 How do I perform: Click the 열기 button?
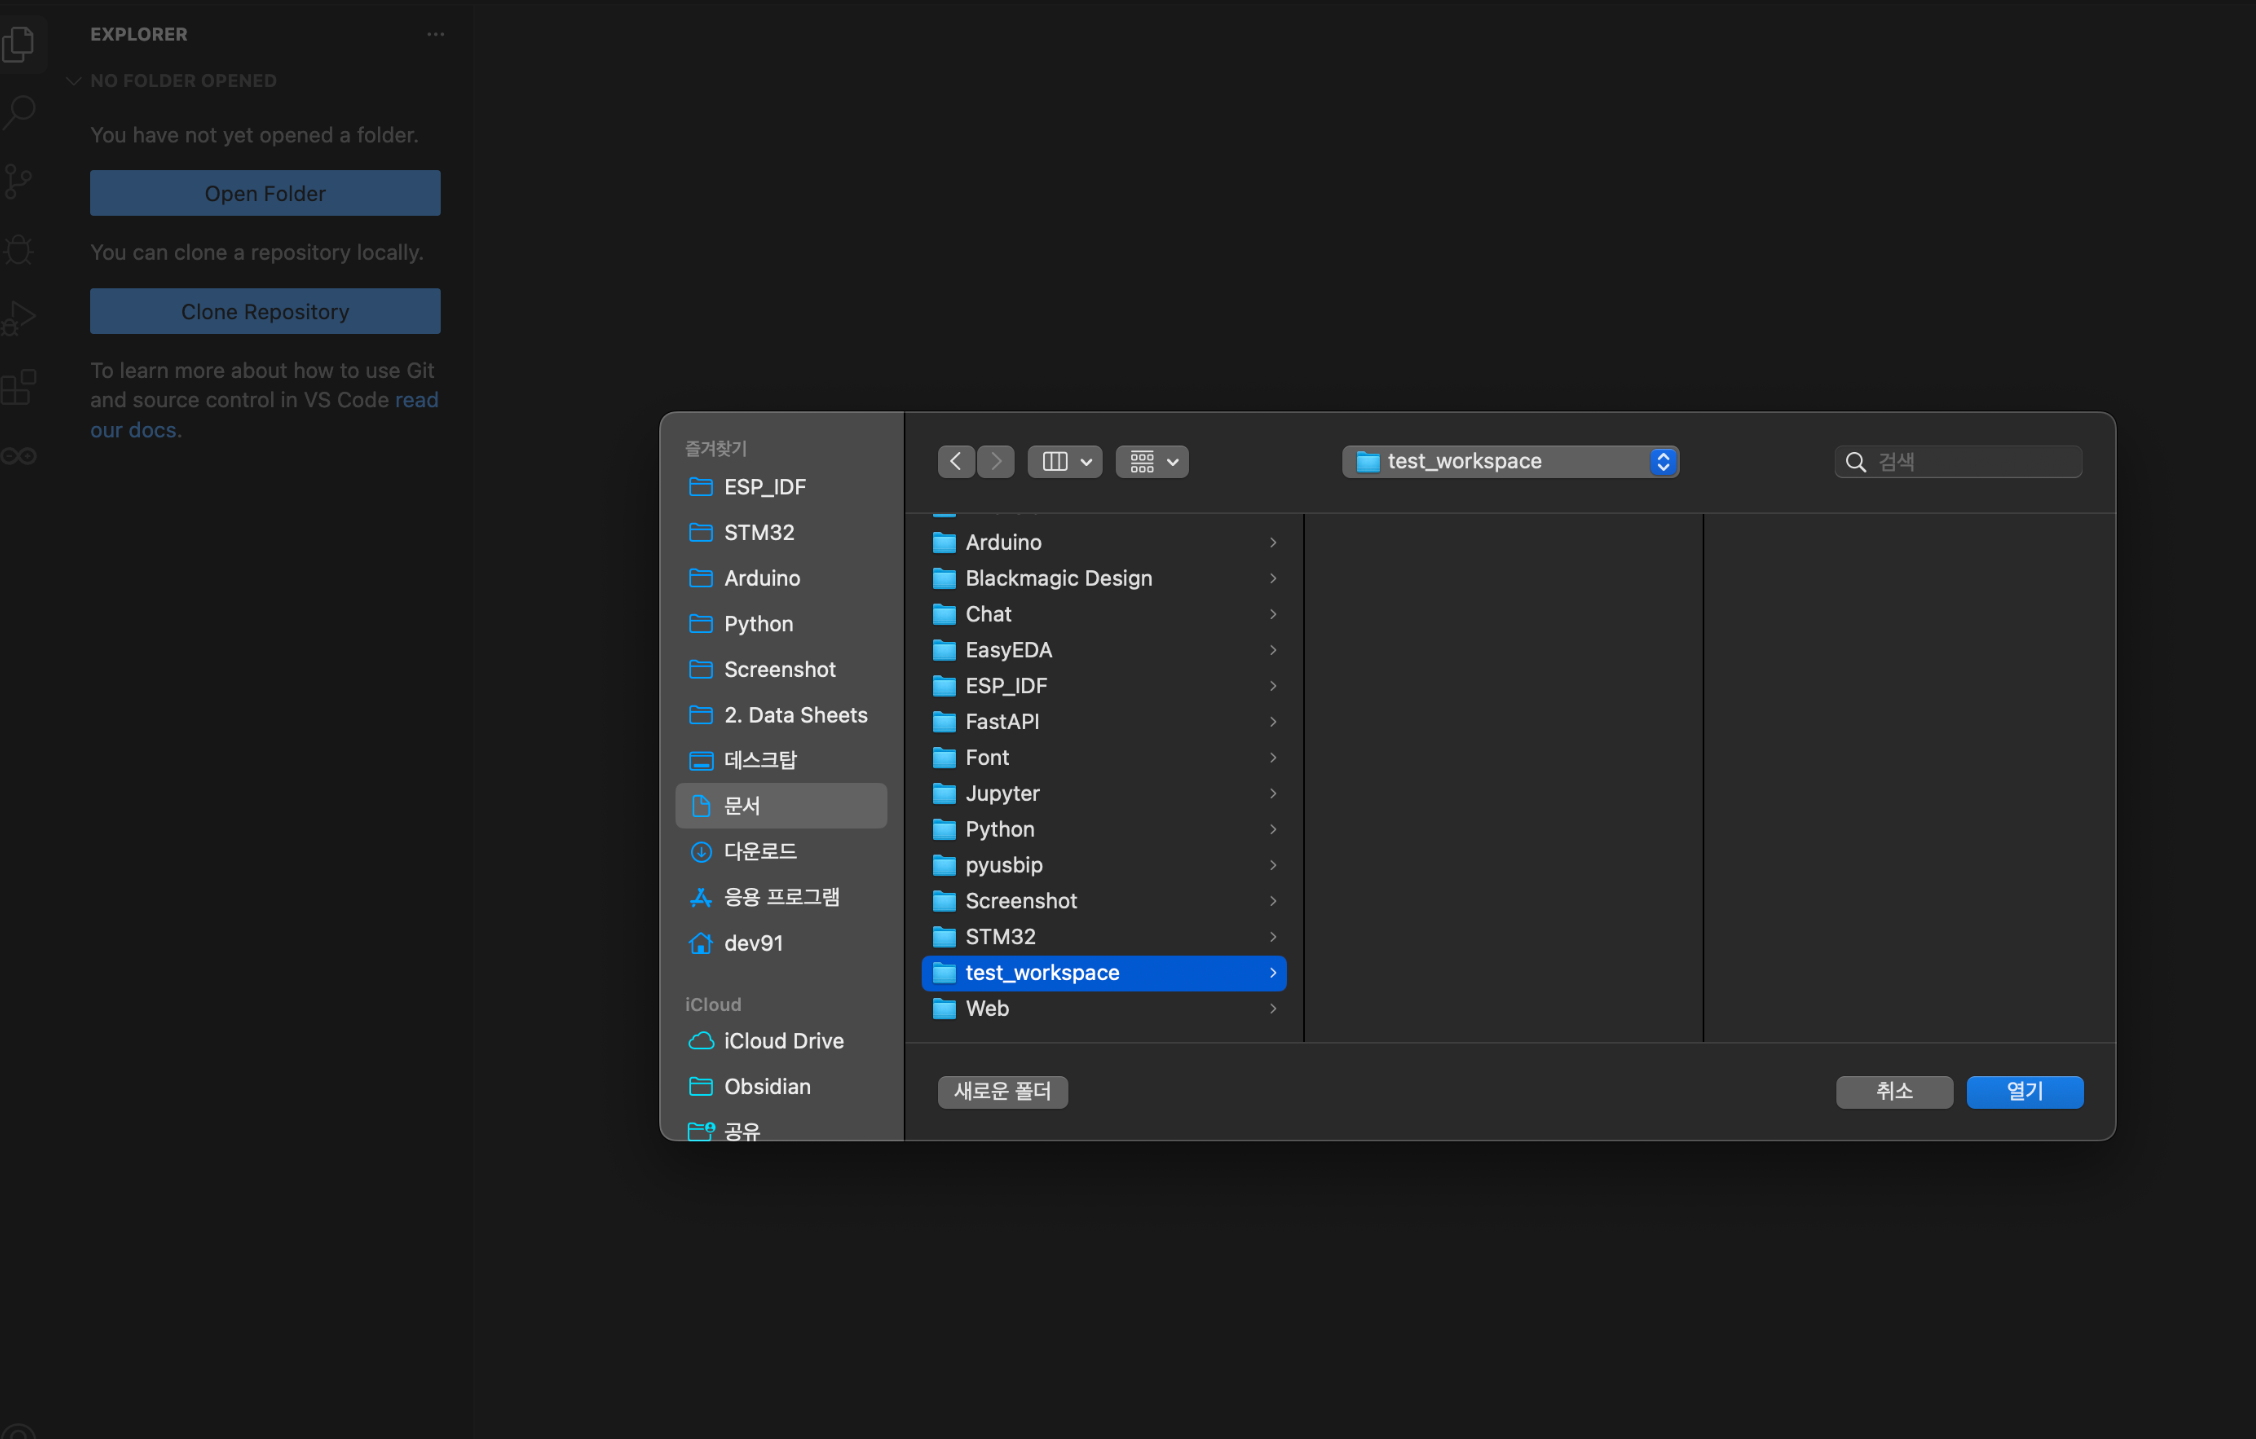(x=2024, y=1092)
